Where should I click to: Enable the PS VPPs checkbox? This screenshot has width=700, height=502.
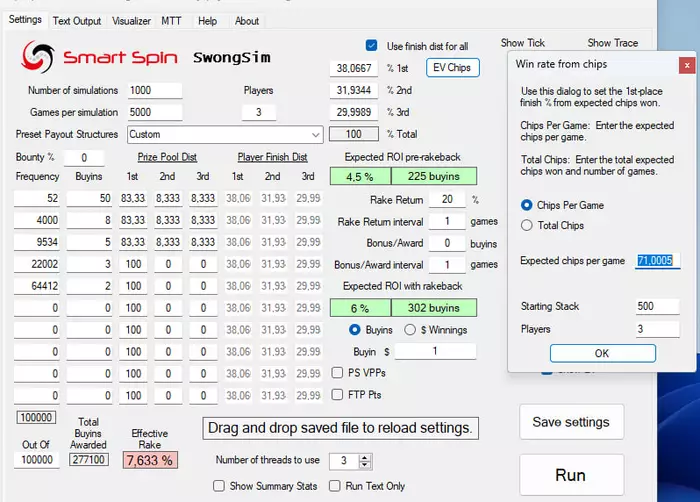pyautogui.click(x=338, y=372)
